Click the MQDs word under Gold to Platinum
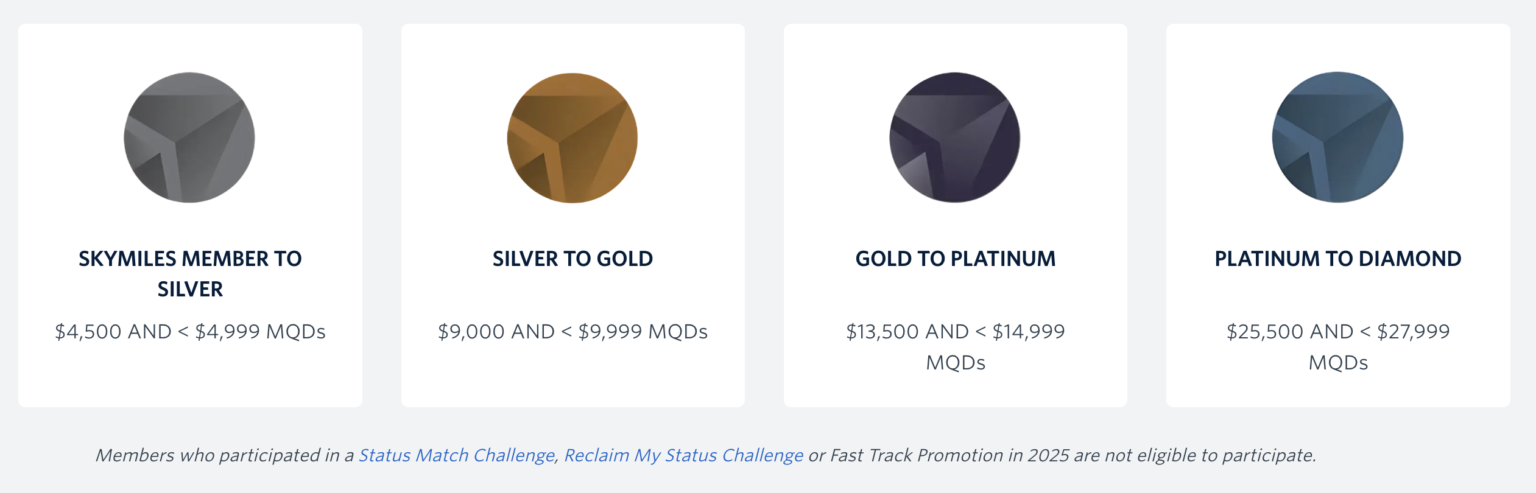This screenshot has height=493, width=1536. [955, 363]
